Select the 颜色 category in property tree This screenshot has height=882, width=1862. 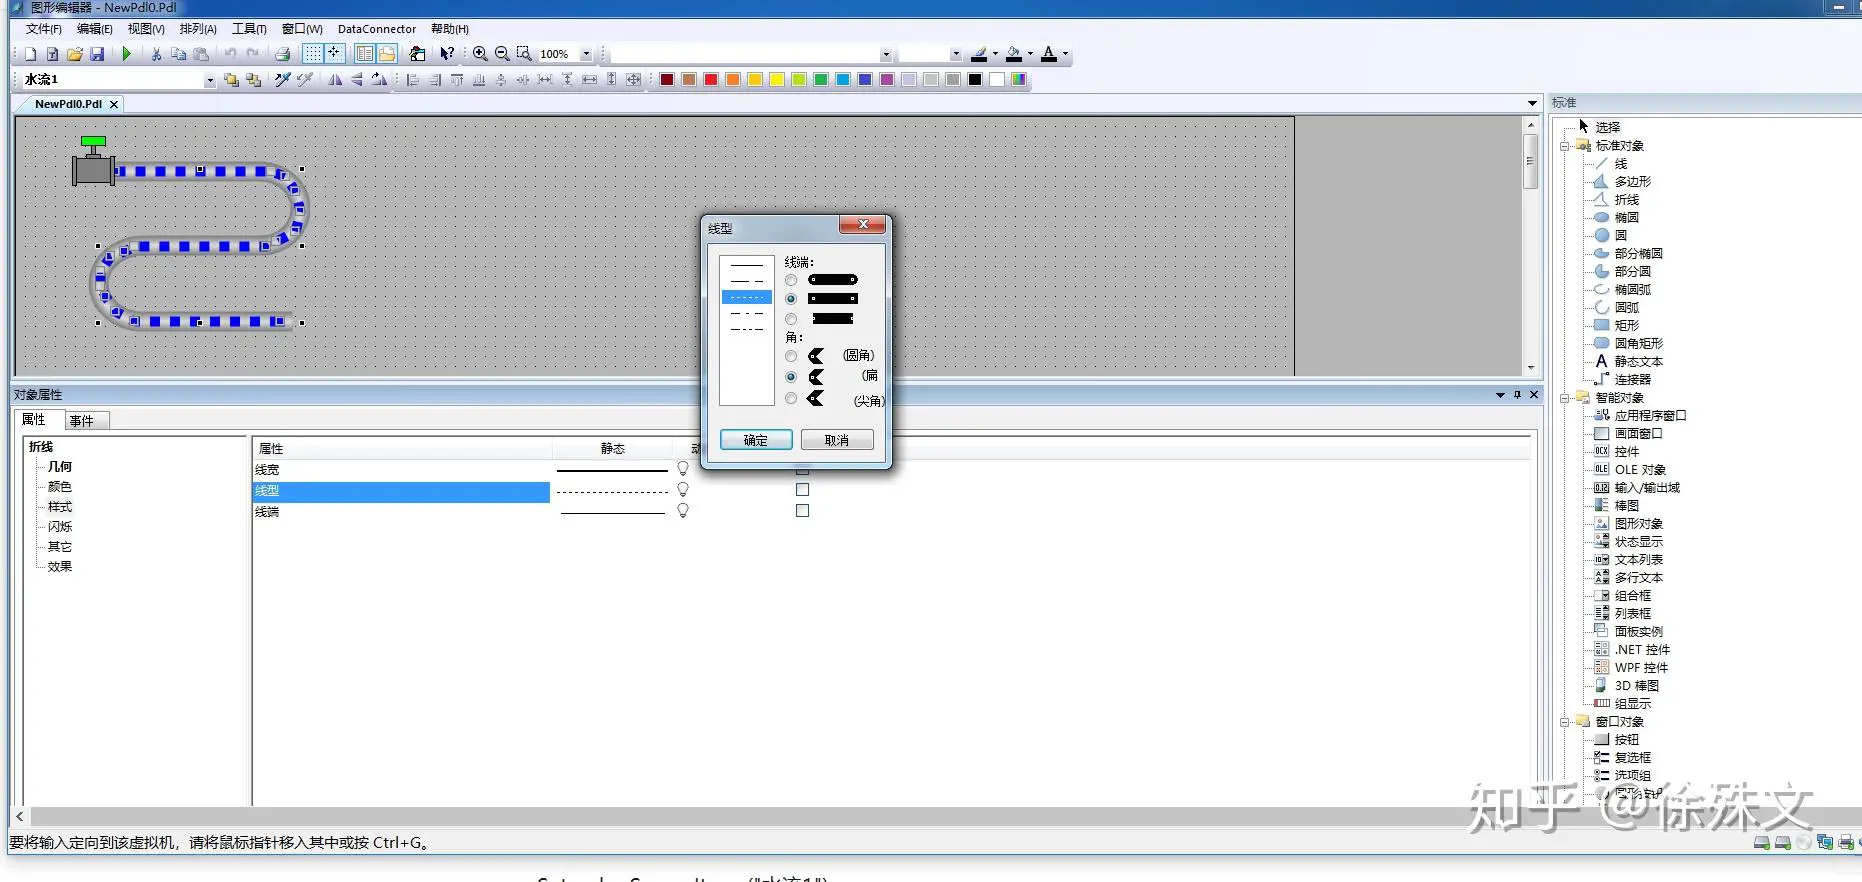60,487
